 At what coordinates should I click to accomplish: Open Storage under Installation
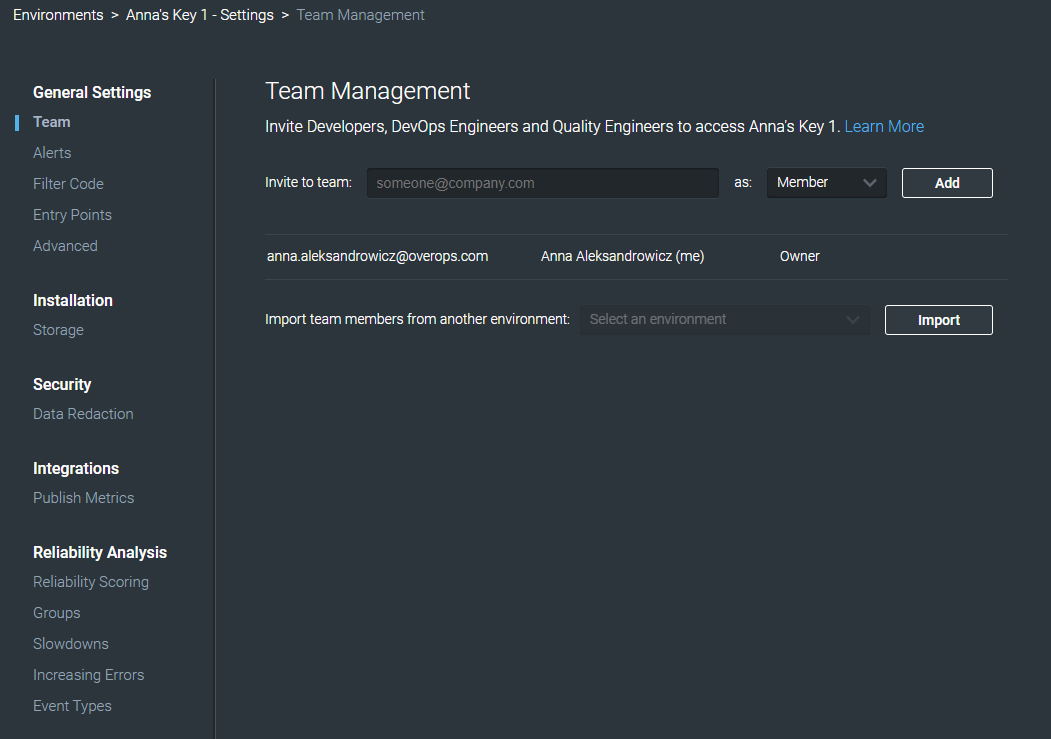[x=58, y=330]
